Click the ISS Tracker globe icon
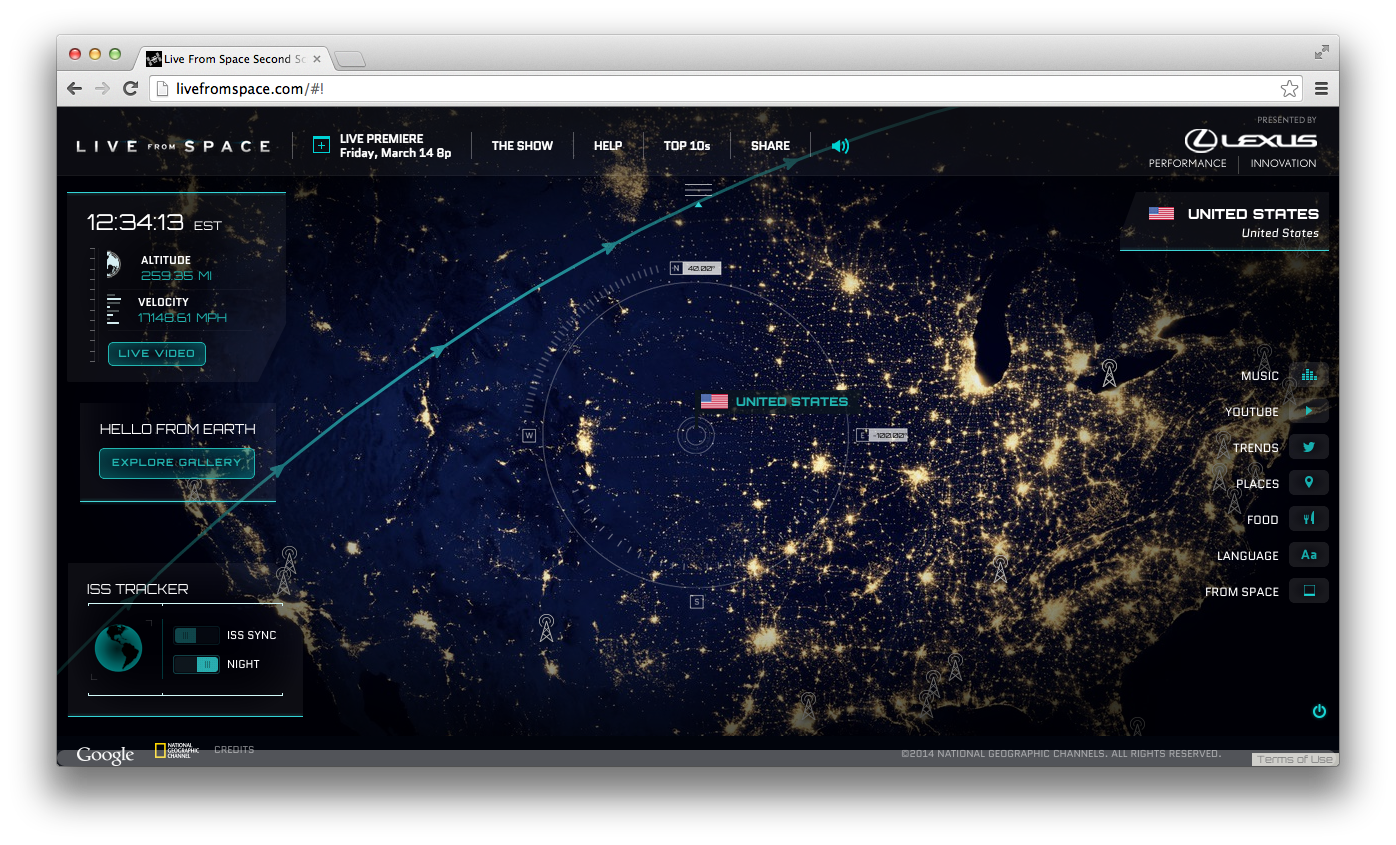The height and width of the screenshot is (845, 1396). (118, 649)
